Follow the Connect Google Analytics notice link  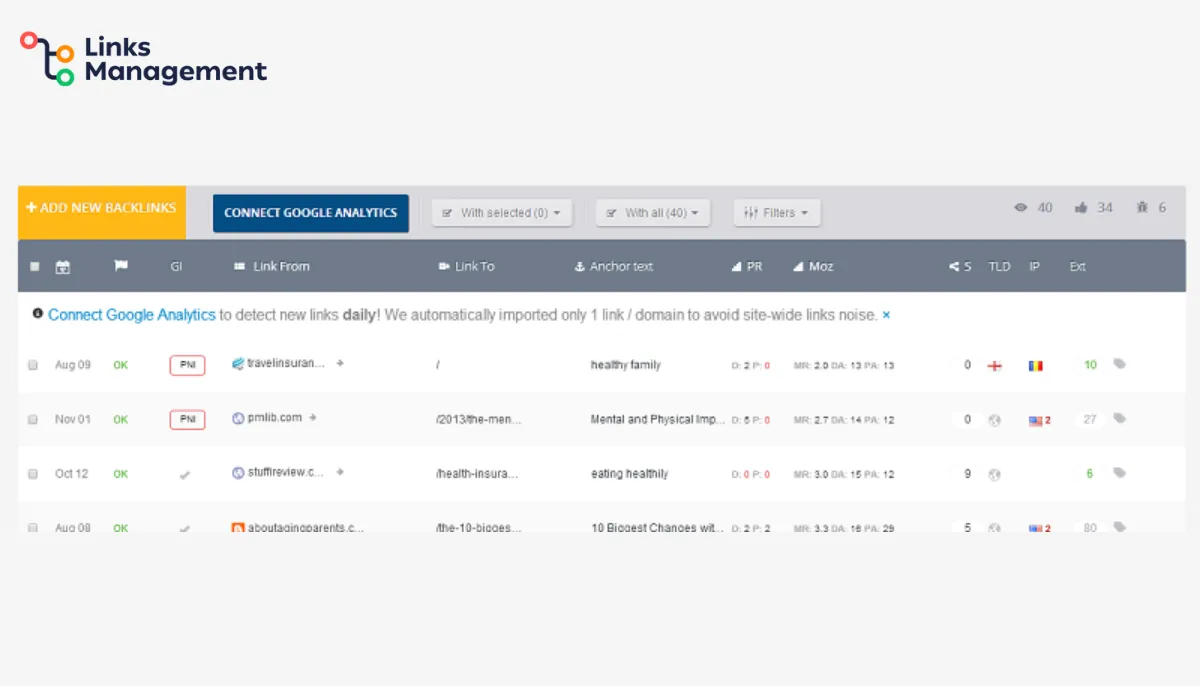pyautogui.click(x=132, y=315)
